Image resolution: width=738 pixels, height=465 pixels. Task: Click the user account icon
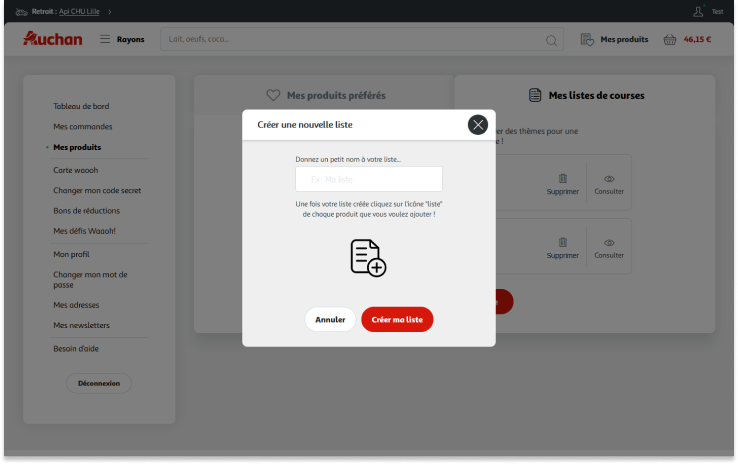(x=698, y=11)
